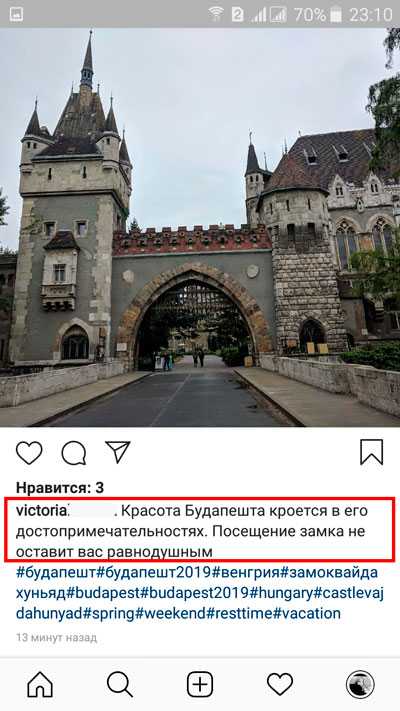Open hashtag #венгрия
This screenshot has height=711, width=400.
tap(245, 572)
